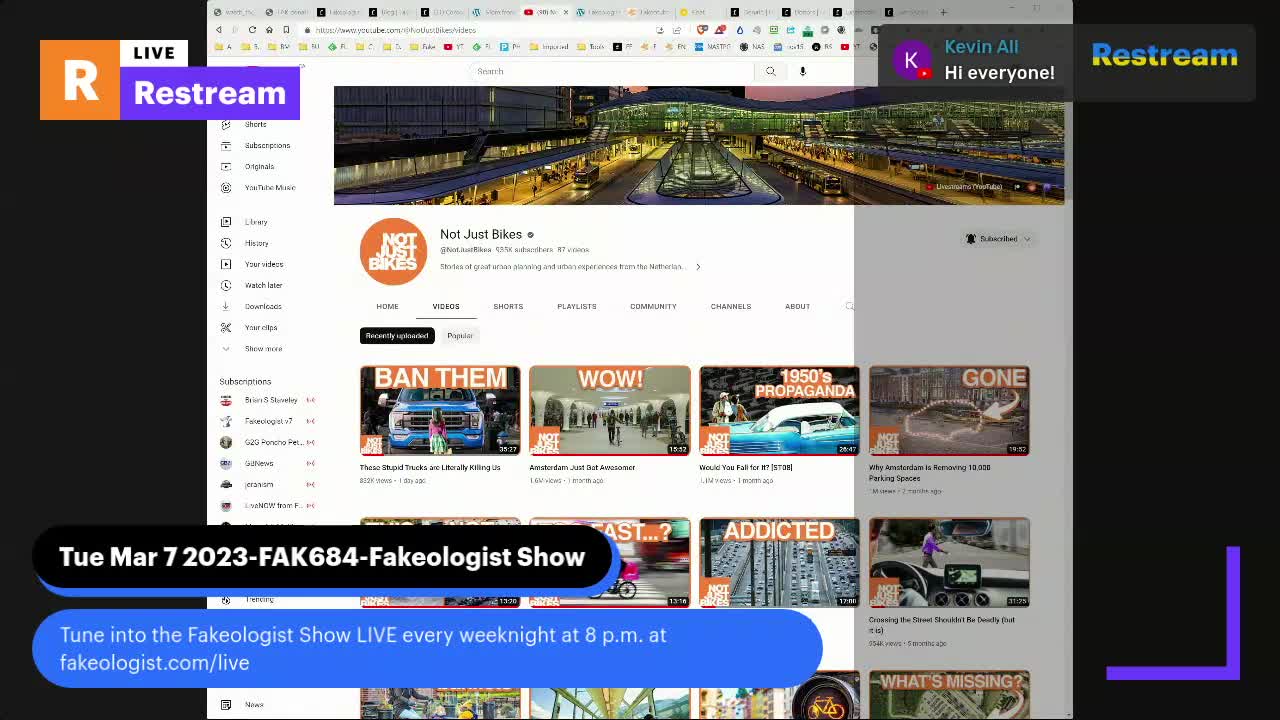Open jeranism subscription channel
This screenshot has height=720, width=1280.
(x=258, y=484)
